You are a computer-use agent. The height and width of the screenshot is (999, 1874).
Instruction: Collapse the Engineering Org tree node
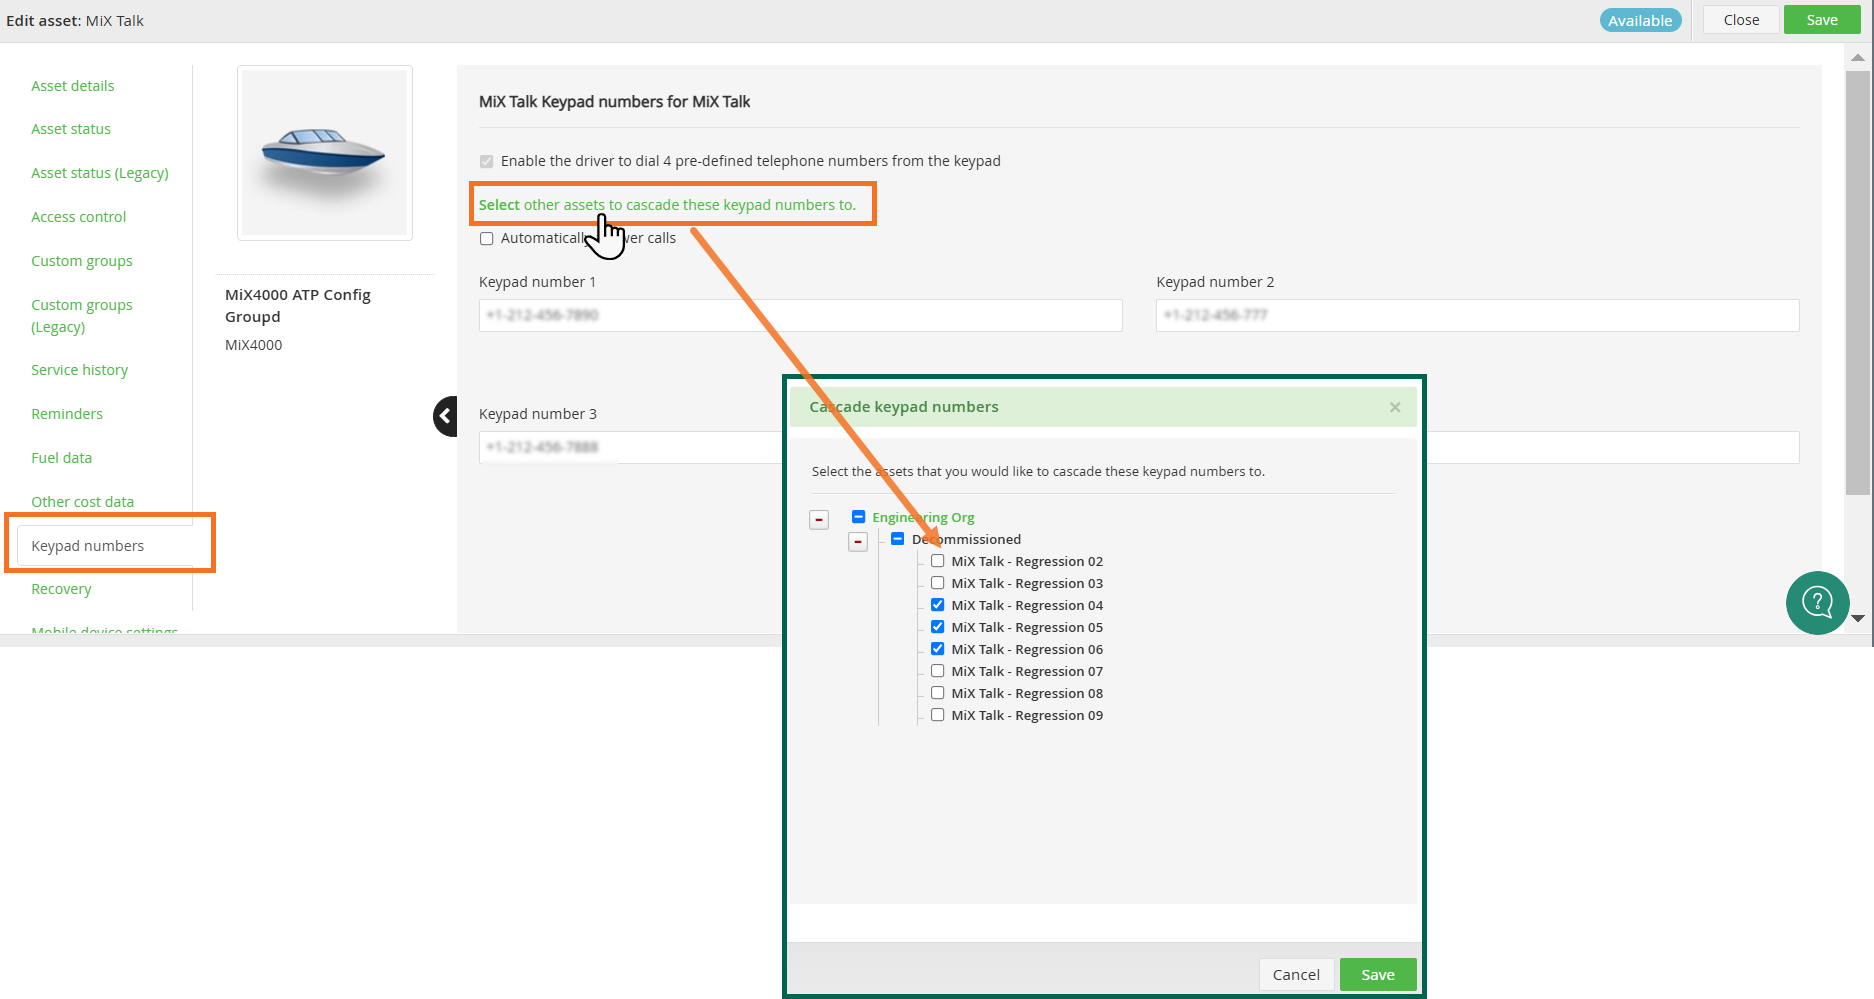tap(819, 520)
